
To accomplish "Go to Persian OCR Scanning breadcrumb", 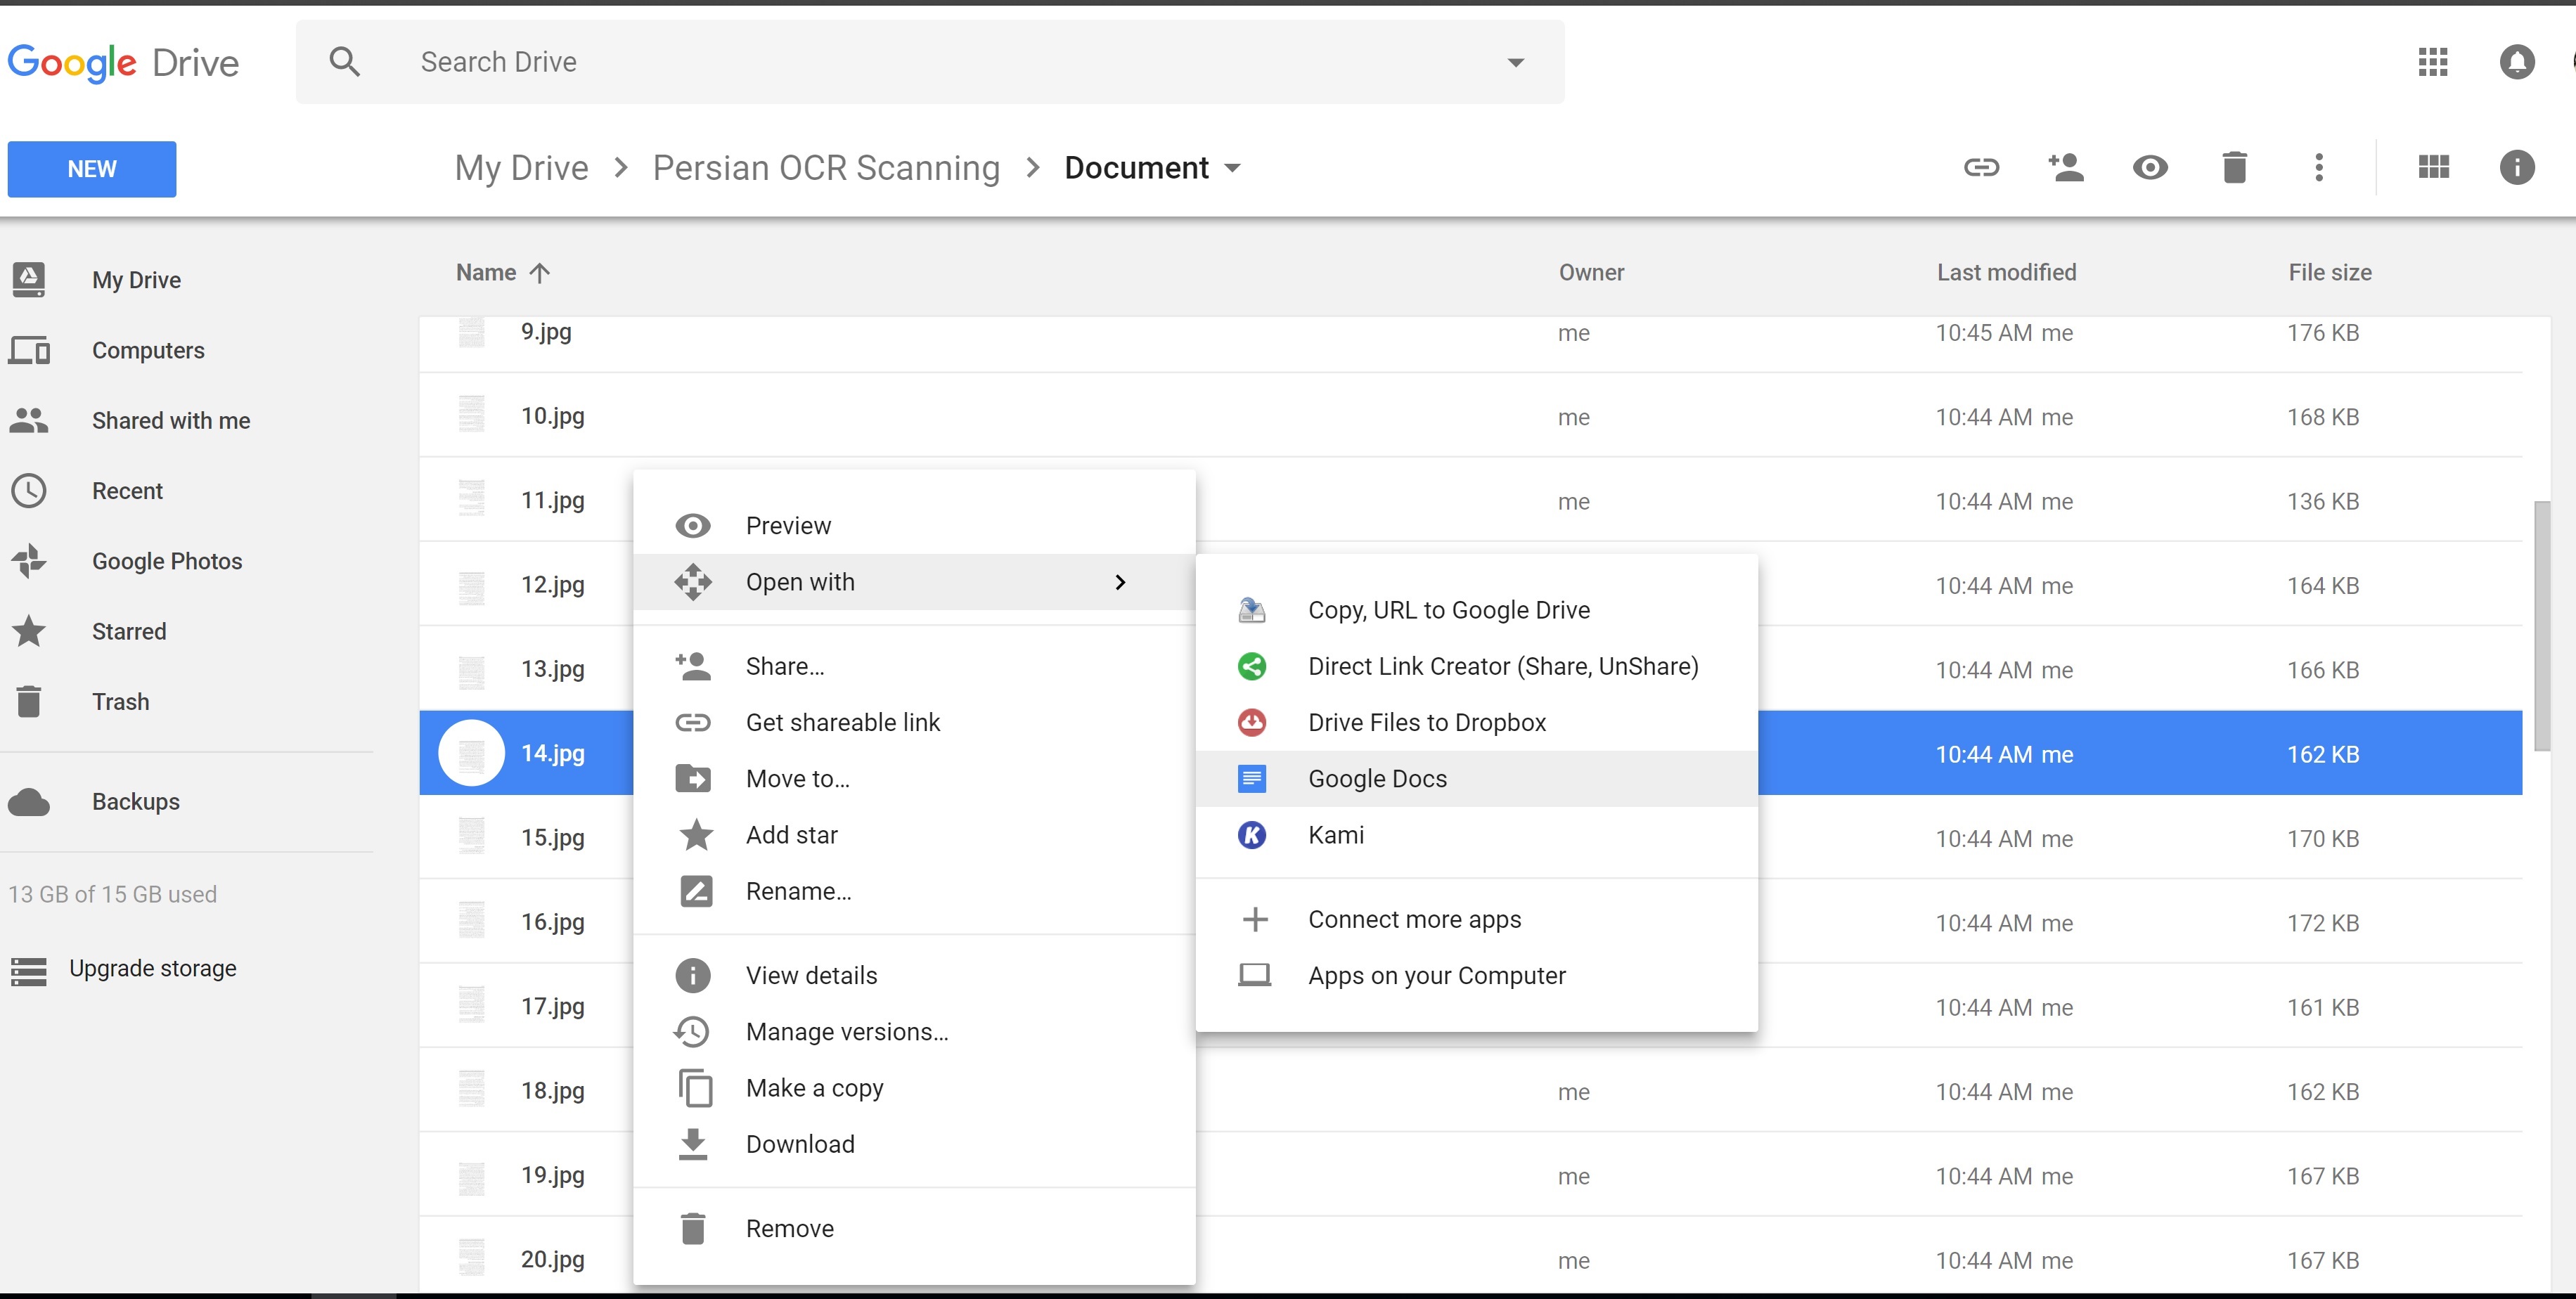I will 826,168.
